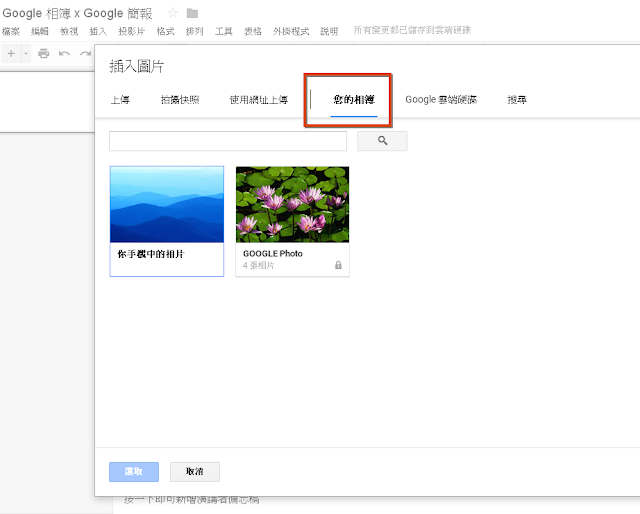Screen dimensions: 640x514
Task: Open the new slide dropdown arrow
Action: click(x=26, y=53)
